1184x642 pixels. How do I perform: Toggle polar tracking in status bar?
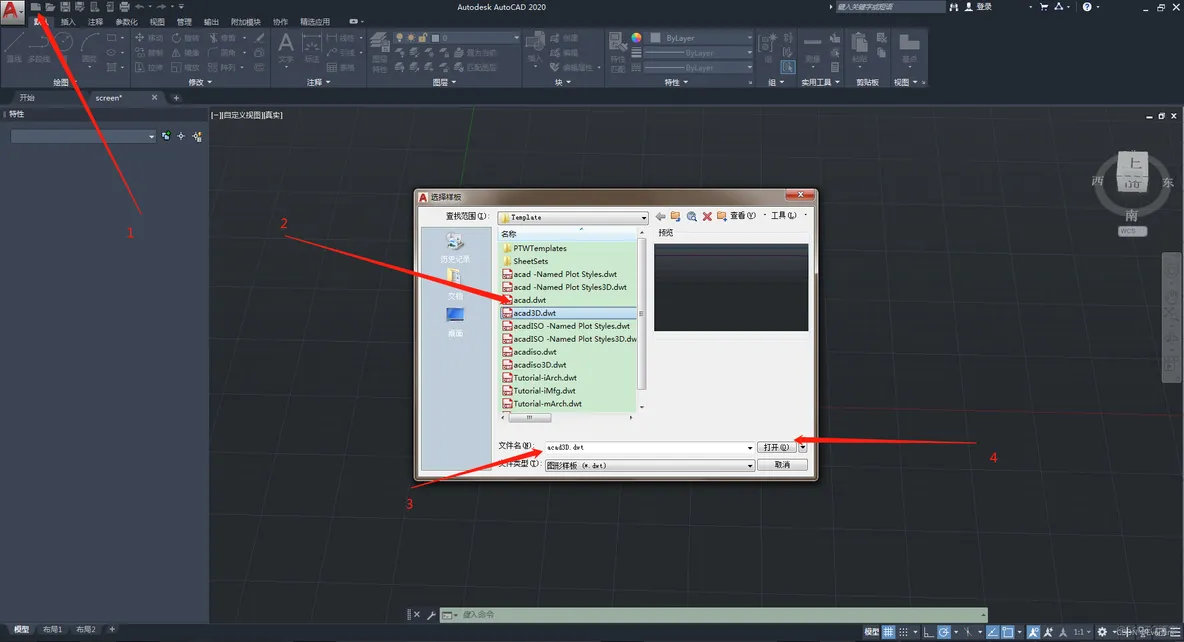click(944, 631)
